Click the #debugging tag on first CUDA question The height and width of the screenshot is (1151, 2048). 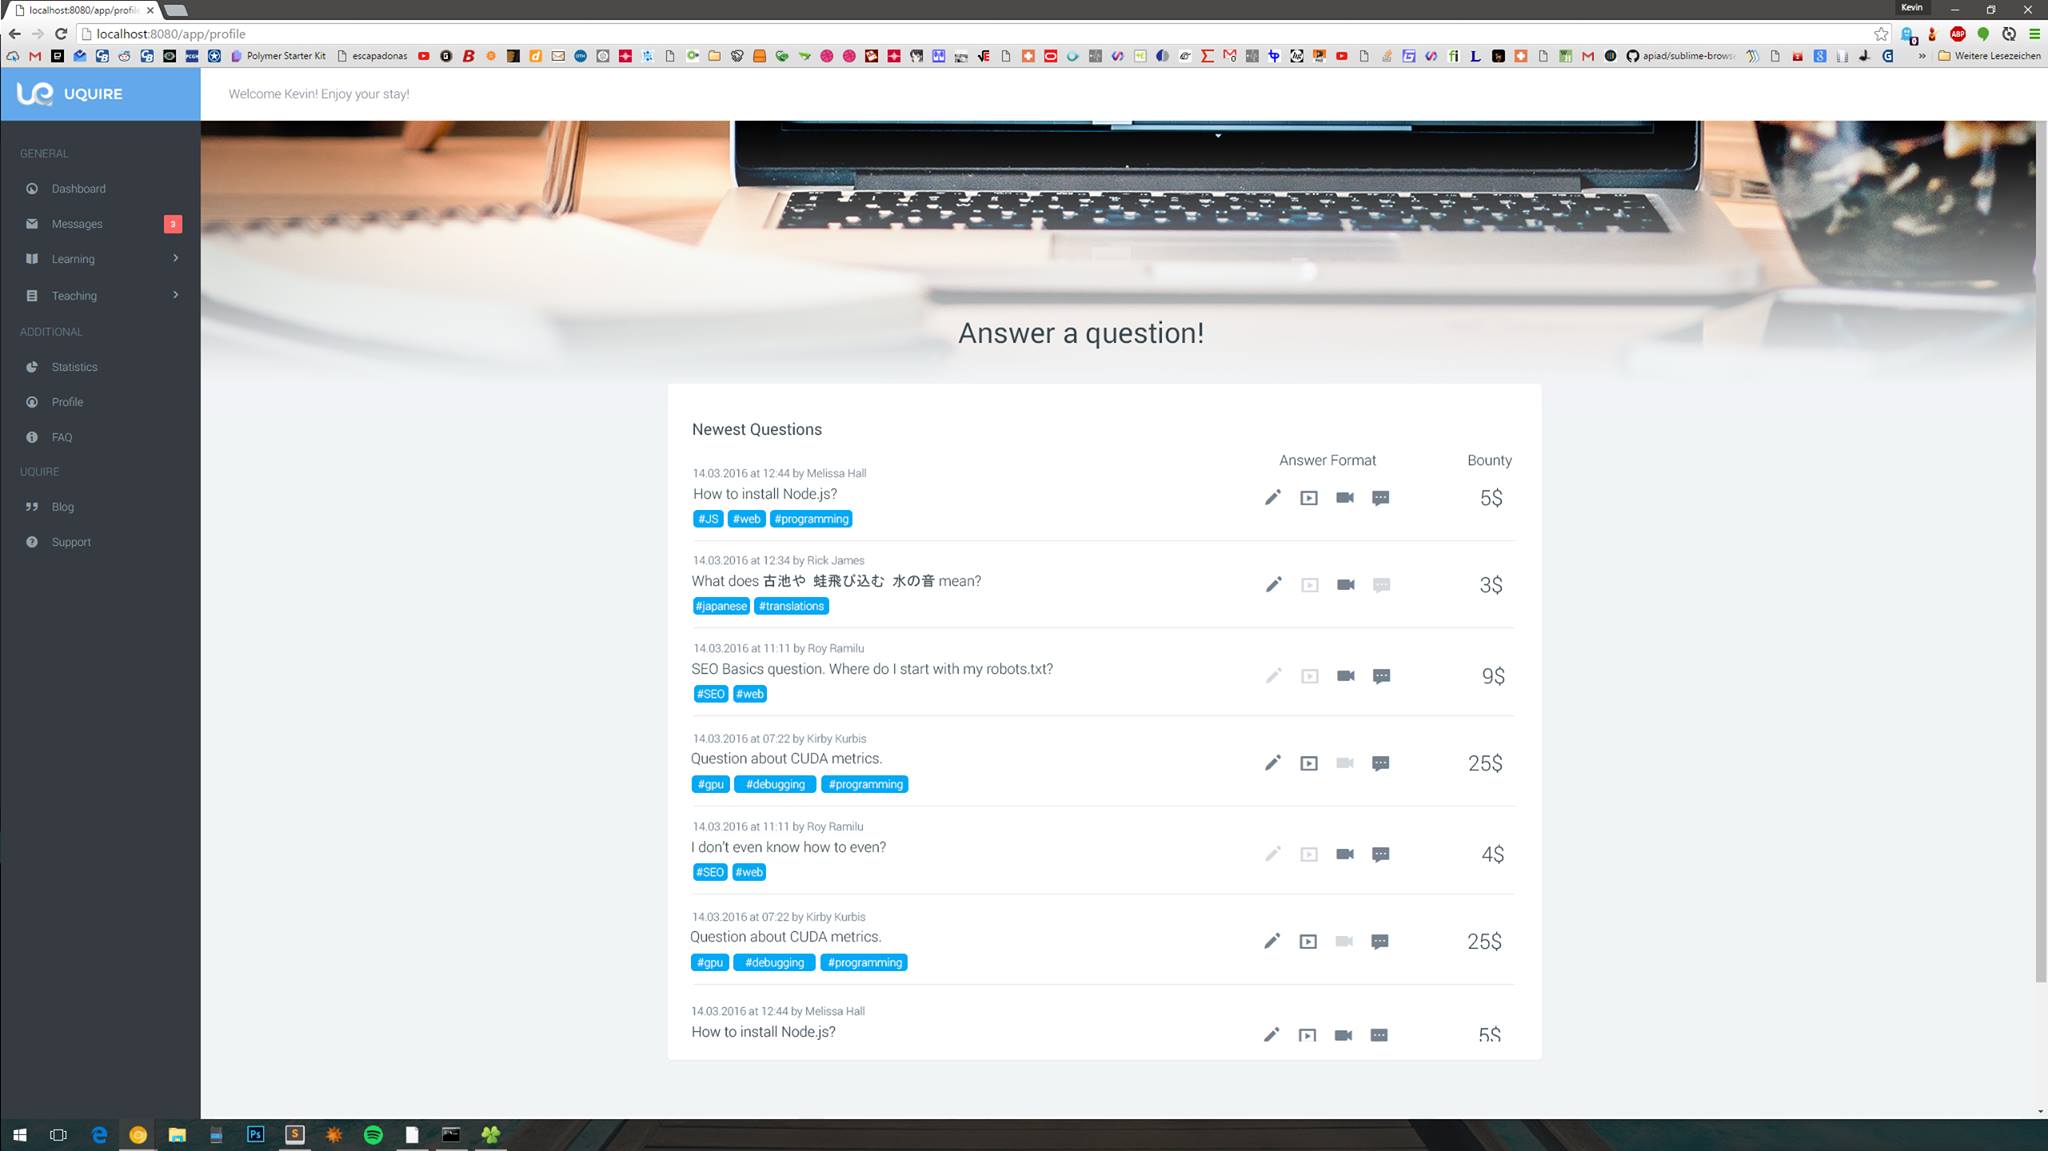(775, 784)
